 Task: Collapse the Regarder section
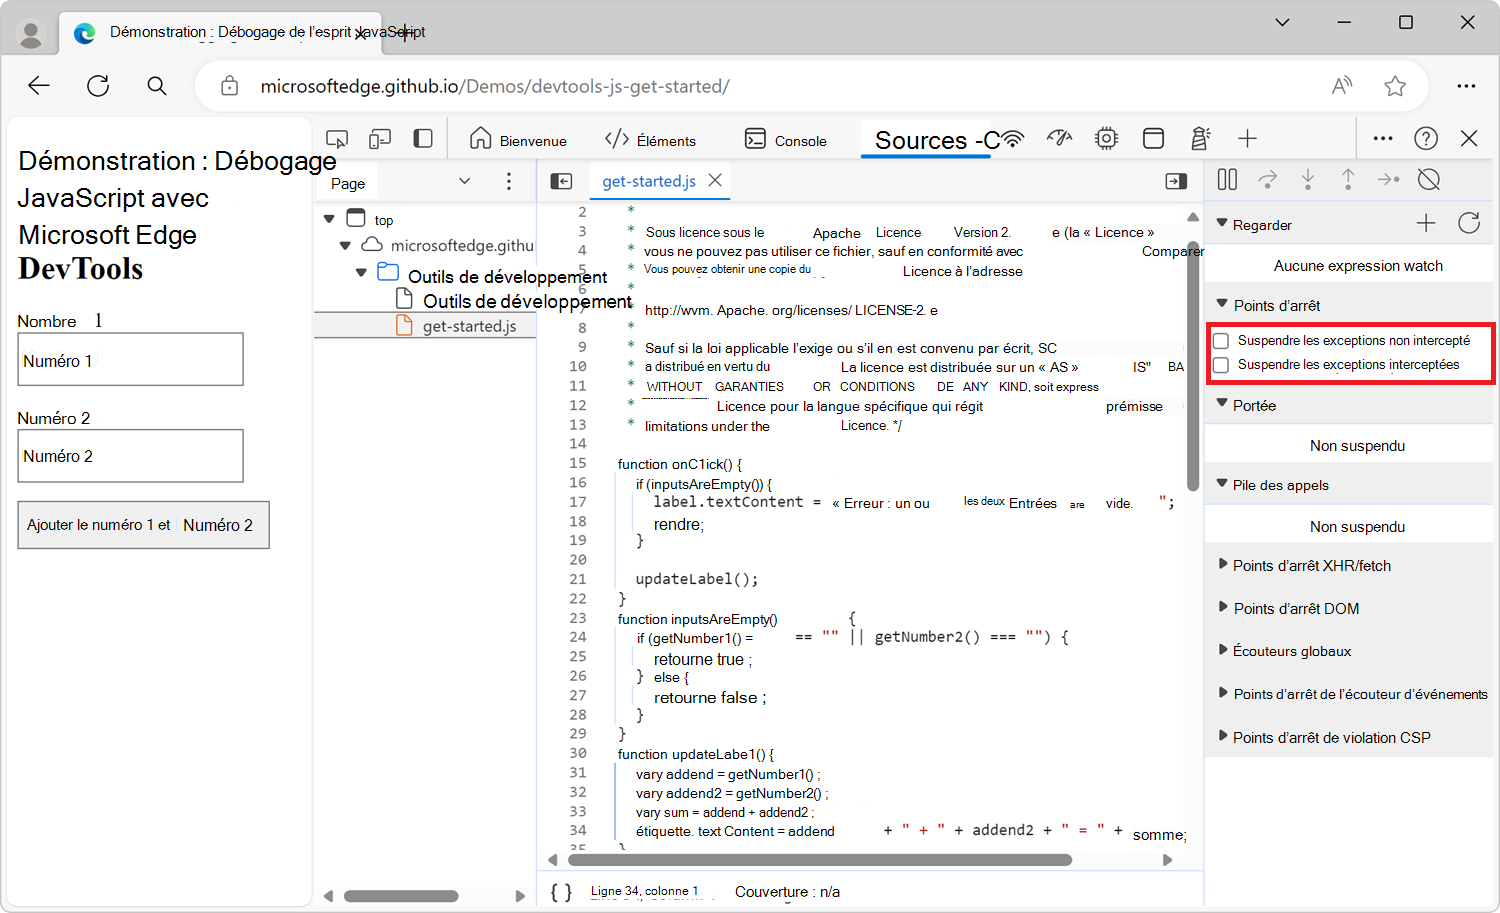click(1222, 223)
